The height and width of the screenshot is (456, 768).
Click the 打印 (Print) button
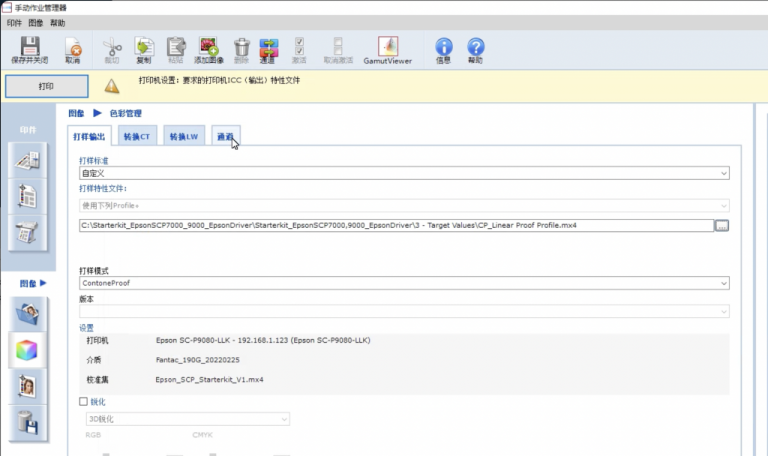pos(46,86)
